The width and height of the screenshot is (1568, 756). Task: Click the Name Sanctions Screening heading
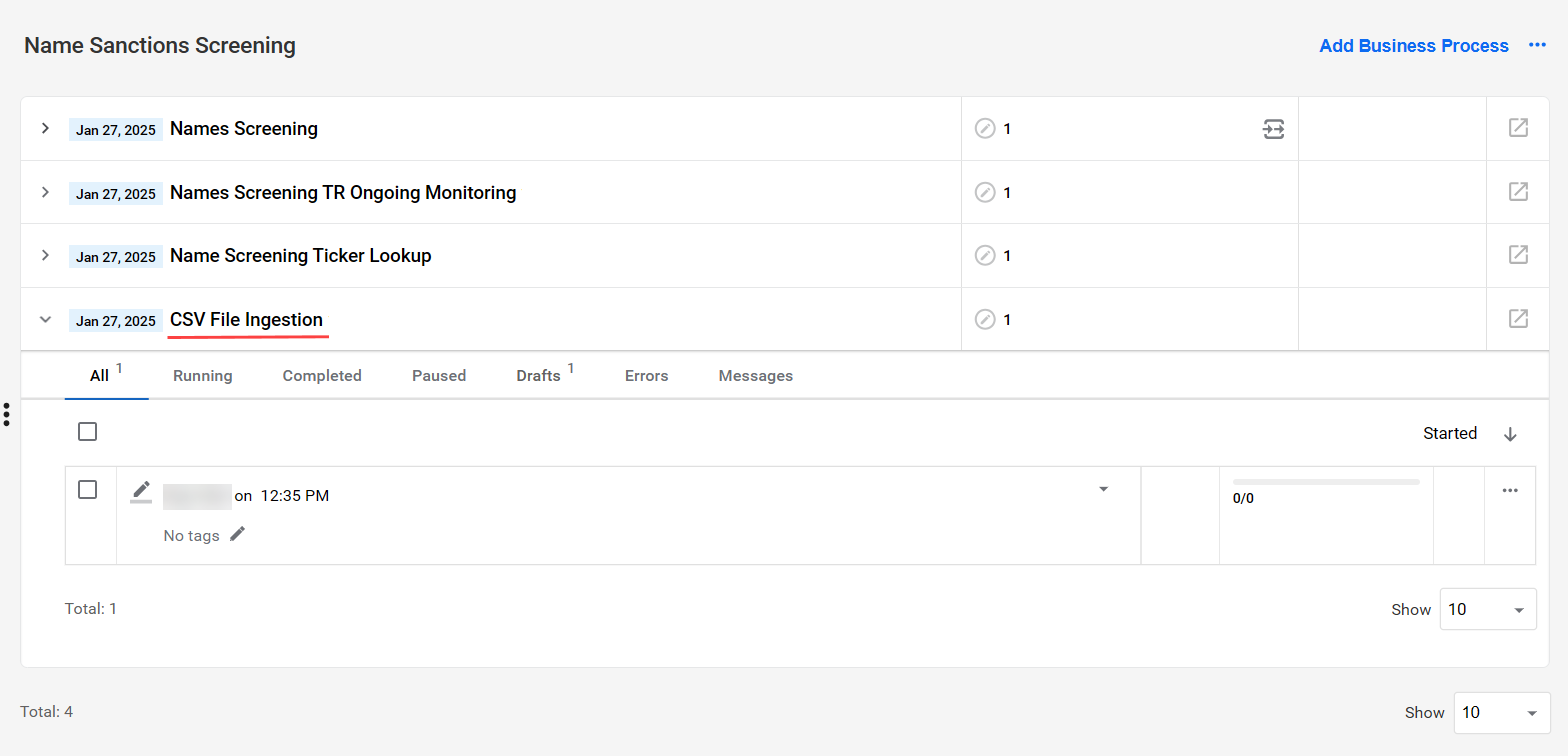160,46
